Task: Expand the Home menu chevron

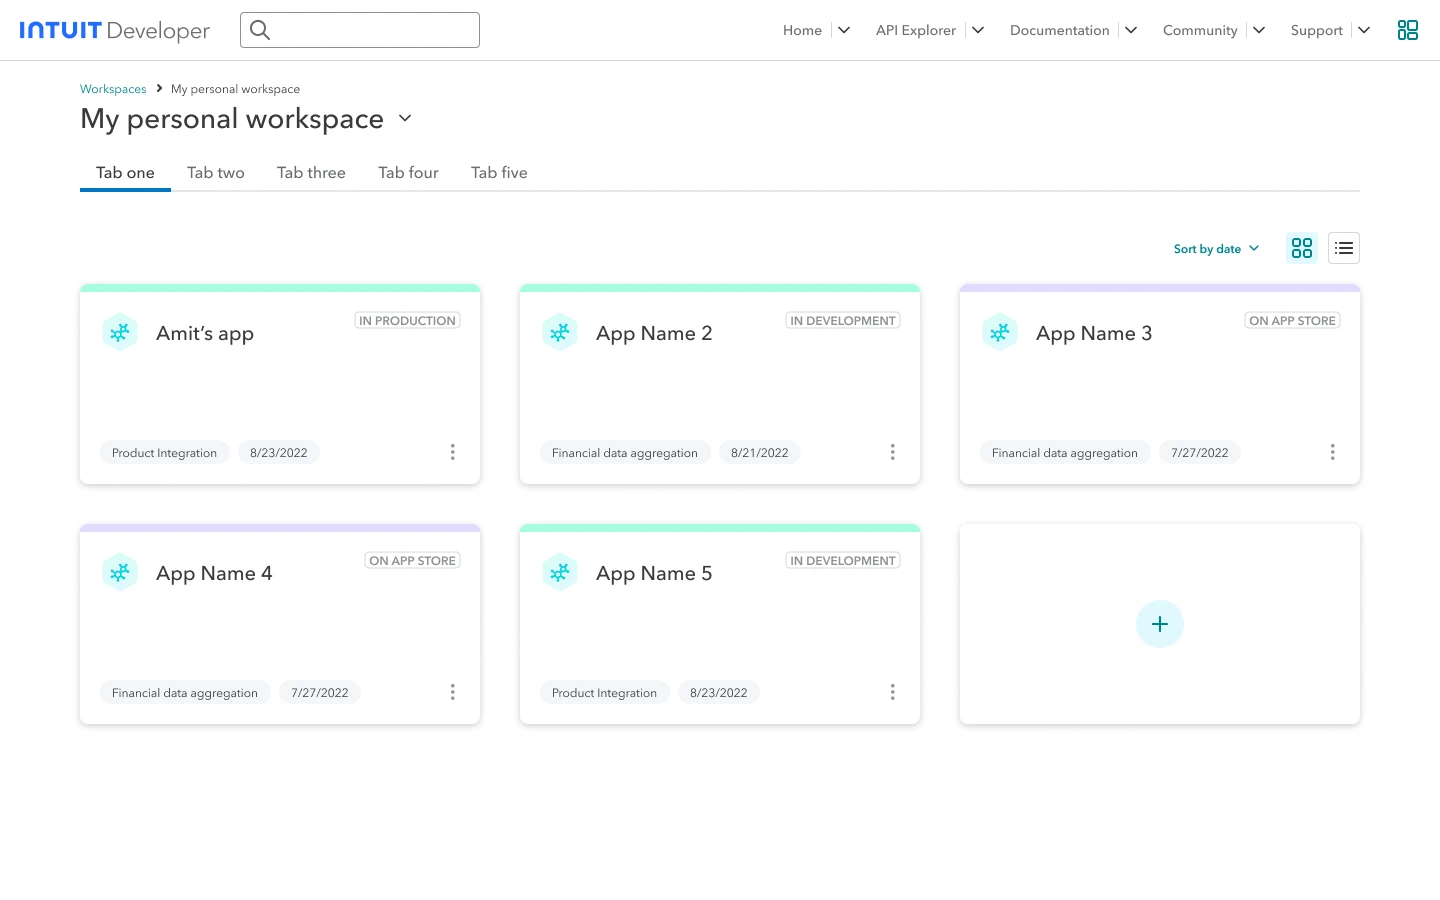Action: 844,30
